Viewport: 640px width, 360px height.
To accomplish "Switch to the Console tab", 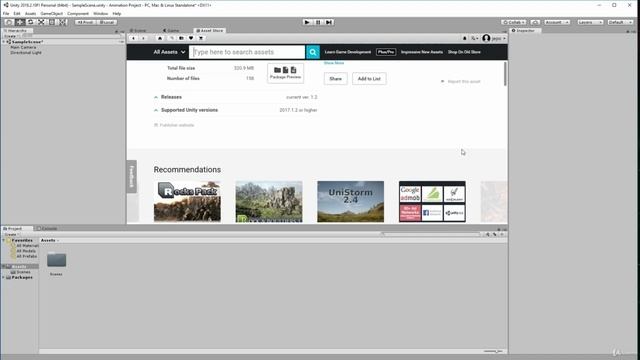I will pos(47,229).
